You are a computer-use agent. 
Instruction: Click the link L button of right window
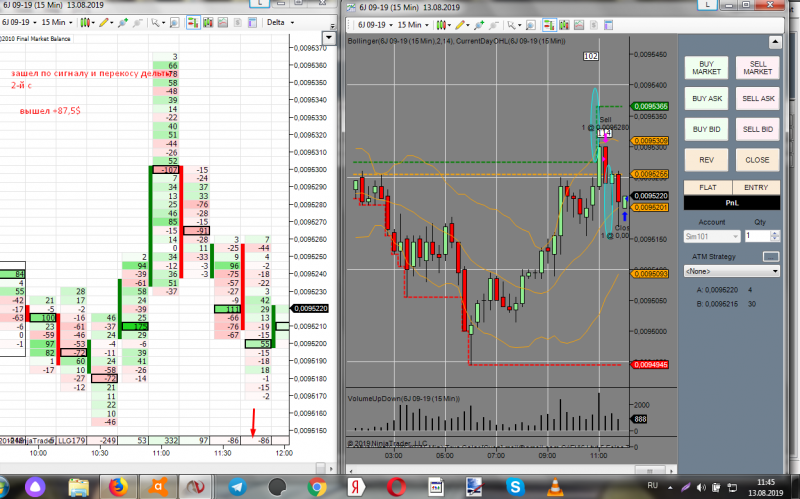pyautogui.click(x=707, y=4)
